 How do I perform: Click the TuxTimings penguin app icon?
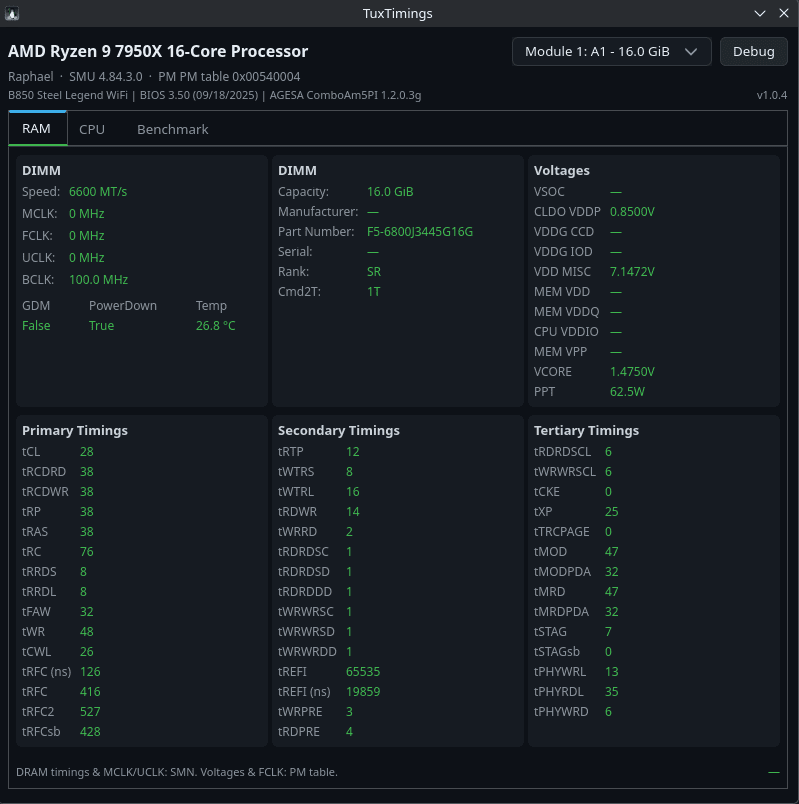(x=12, y=13)
